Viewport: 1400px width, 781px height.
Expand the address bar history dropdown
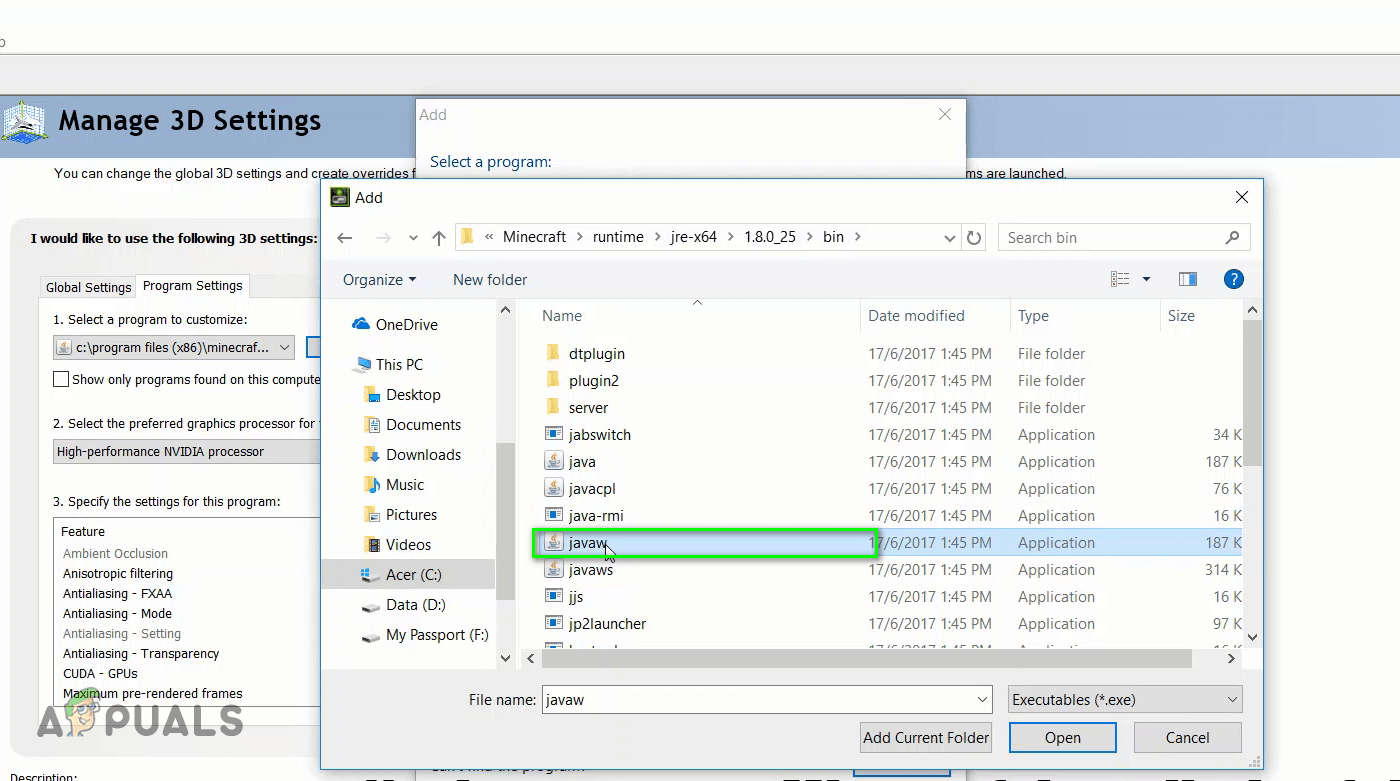click(x=950, y=238)
